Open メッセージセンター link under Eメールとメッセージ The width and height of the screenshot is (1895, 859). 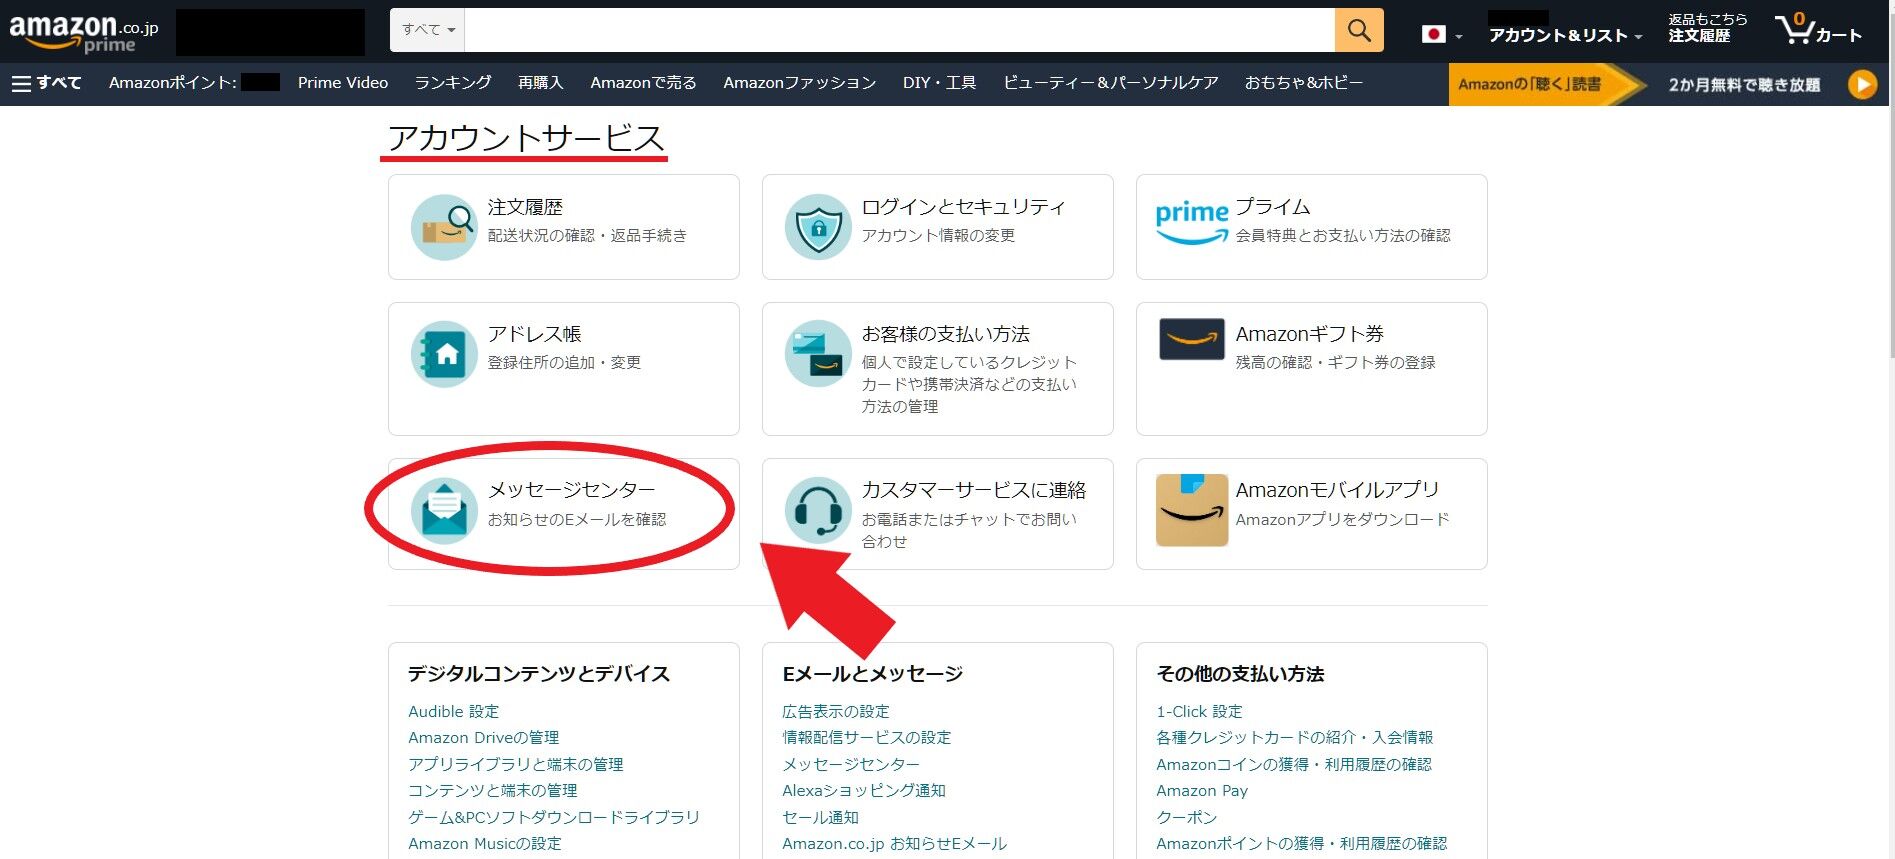tap(850, 764)
